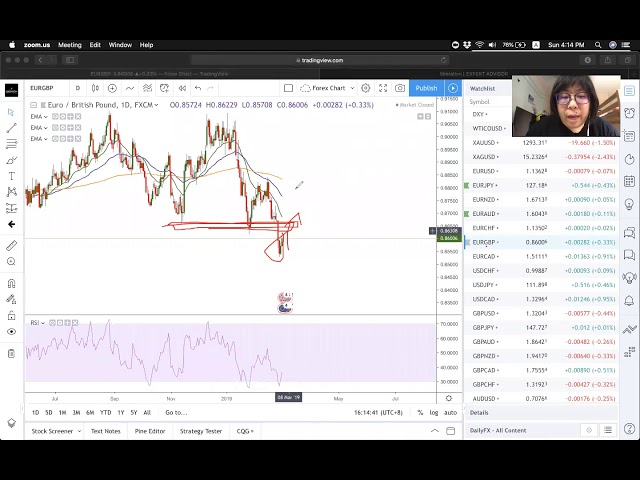Image resolution: width=640 pixels, height=480 pixels.
Task: Toggle log scale on price axis
Action: (x=433, y=412)
